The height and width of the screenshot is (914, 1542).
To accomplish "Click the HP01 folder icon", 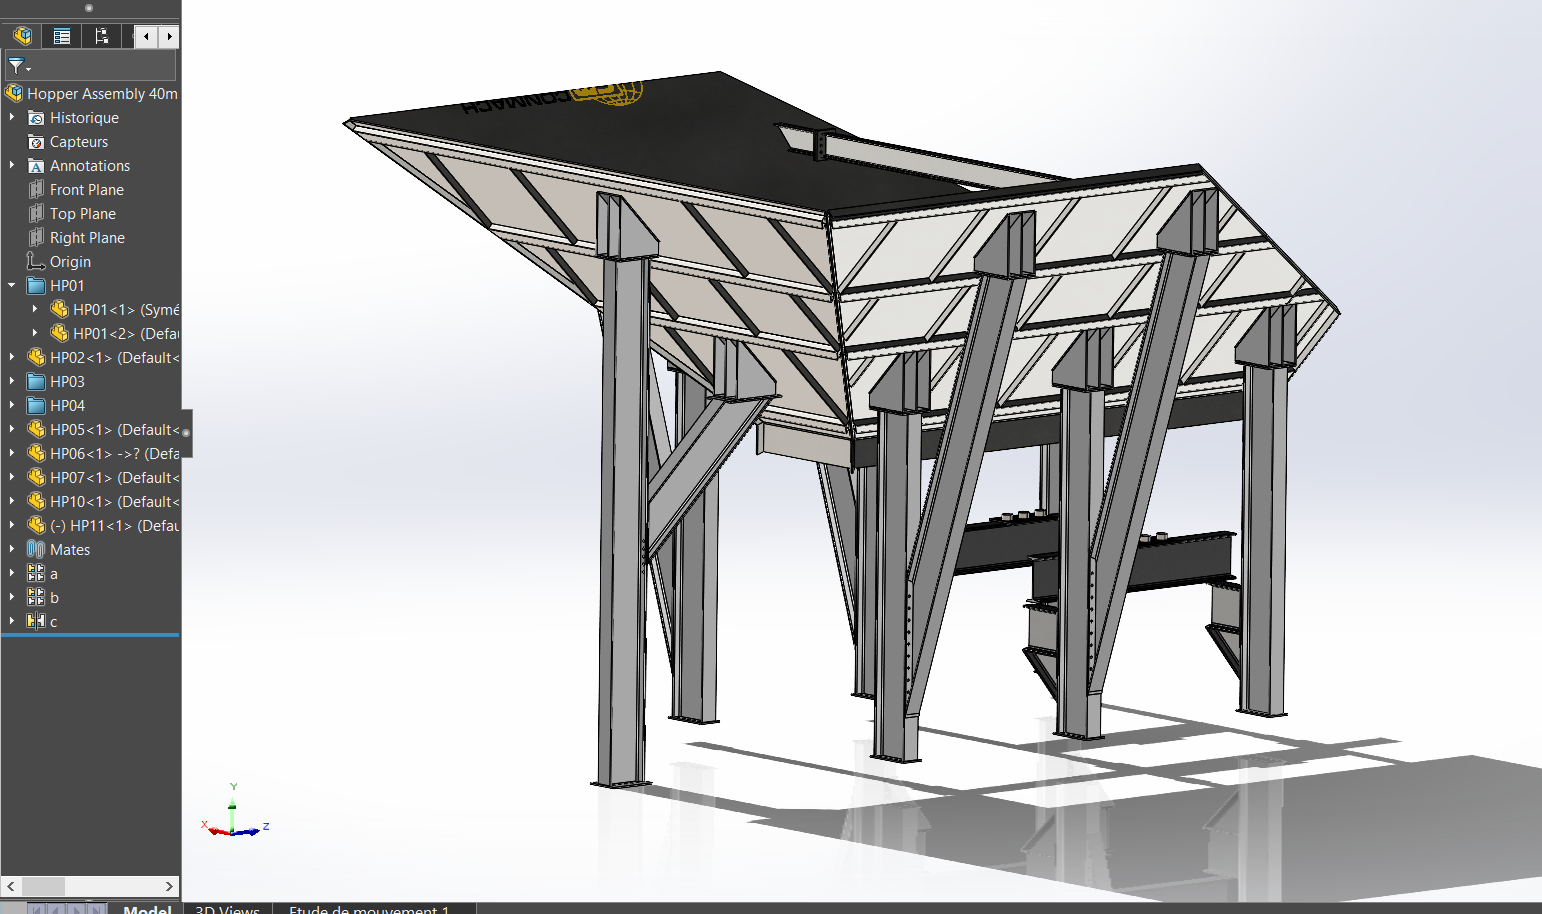I will pyautogui.click(x=36, y=285).
